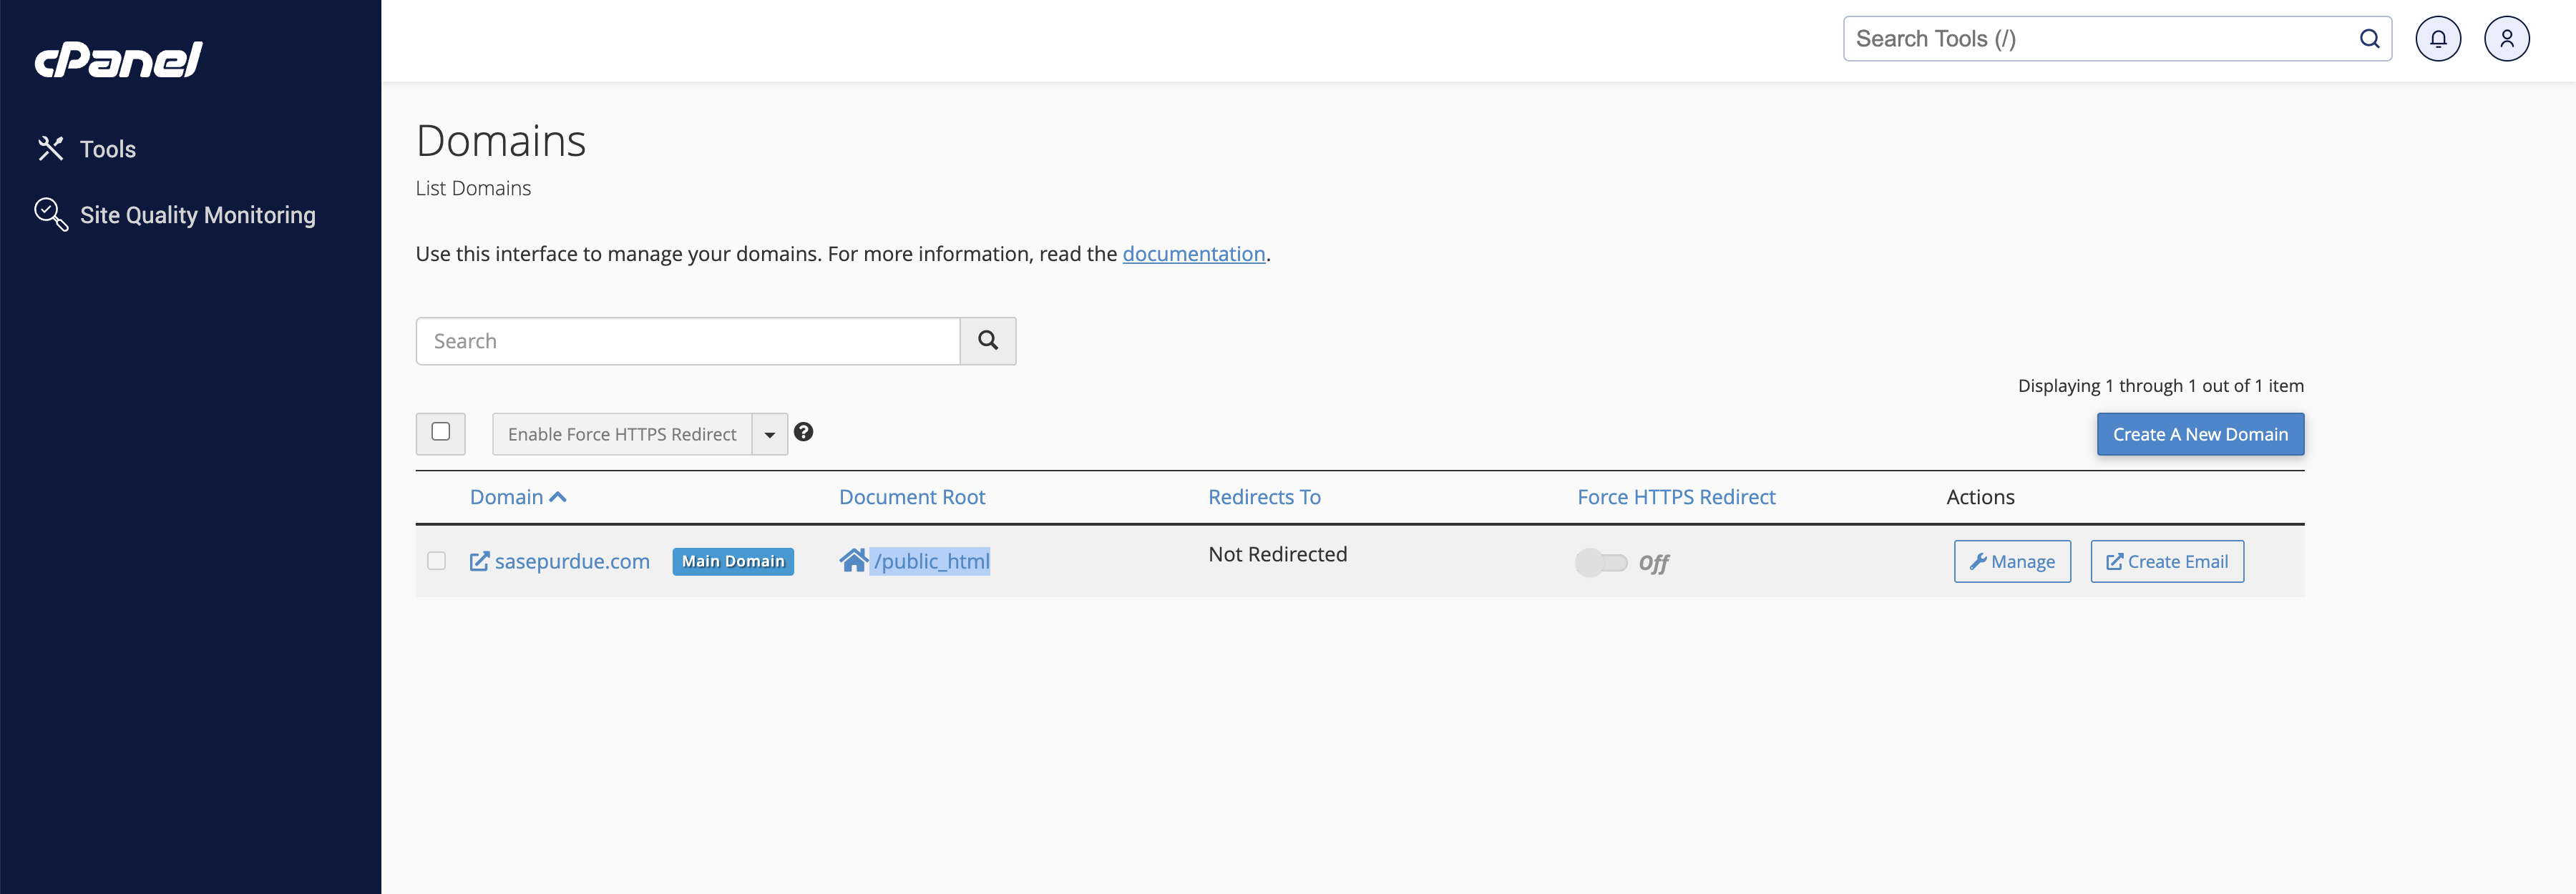
Task: Check the sasepurdue.com row checkbox
Action: pyautogui.click(x=437, y=561)
